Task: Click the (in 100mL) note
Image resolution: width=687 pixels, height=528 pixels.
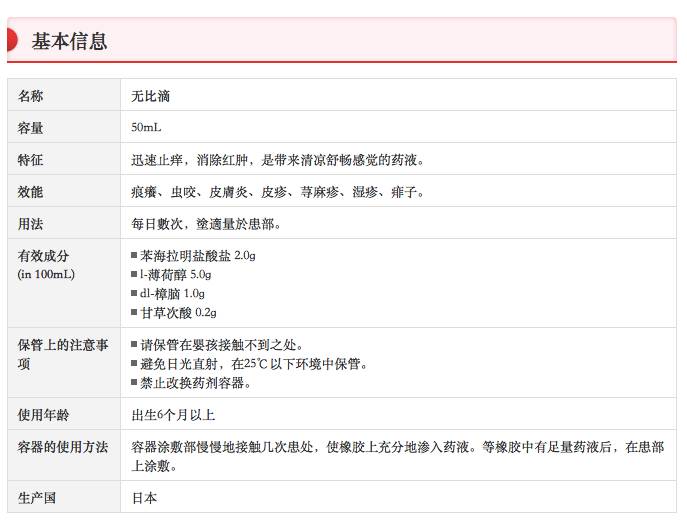Action: 46,274
